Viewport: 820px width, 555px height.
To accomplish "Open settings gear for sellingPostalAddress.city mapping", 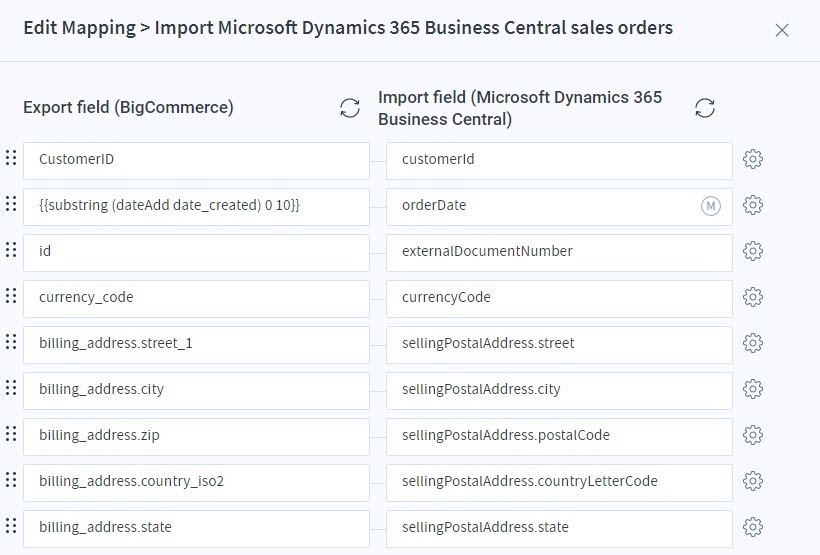I will (753, 389).
